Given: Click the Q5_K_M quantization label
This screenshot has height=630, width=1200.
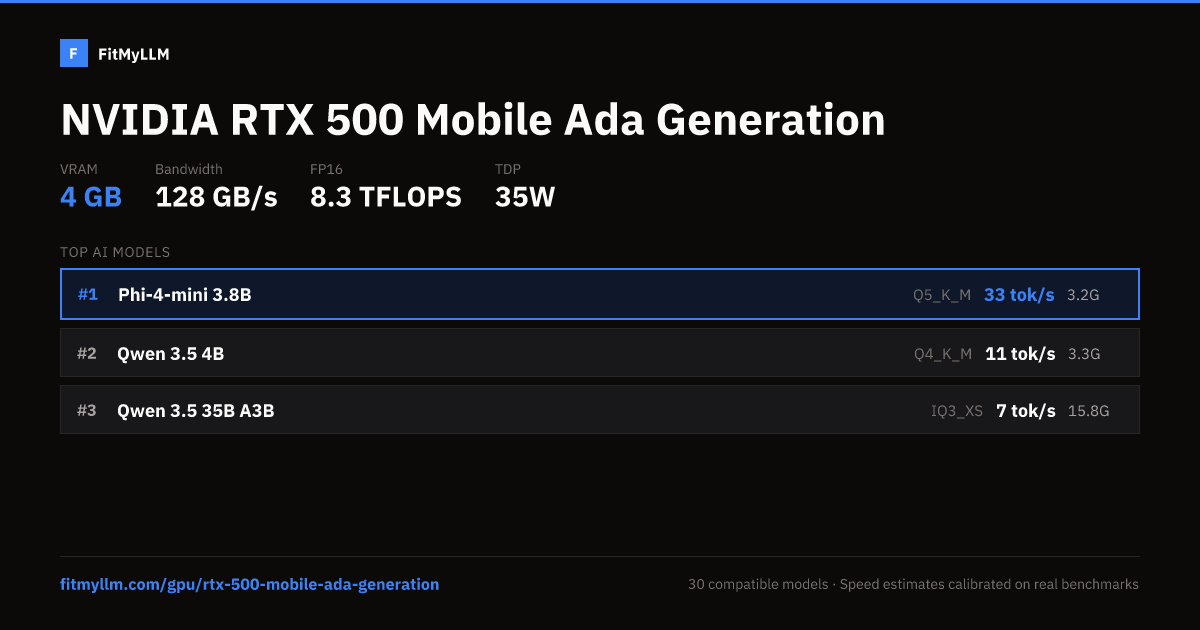Looking at the screenshot, I should tap(942, 296).
